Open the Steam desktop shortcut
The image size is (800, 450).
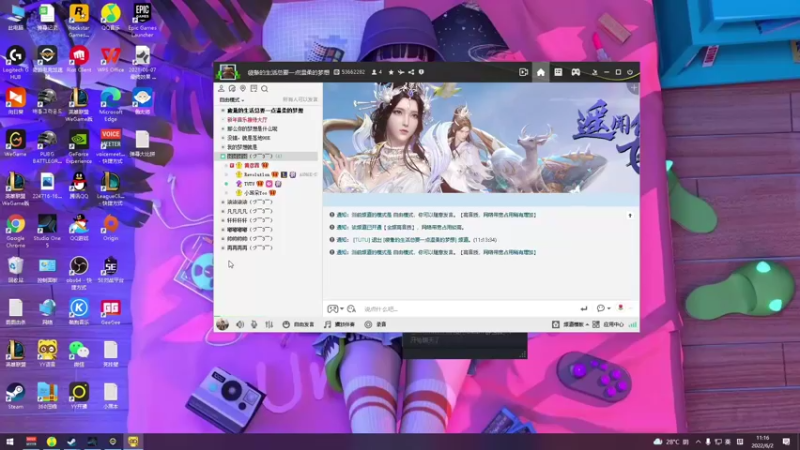coord(15,396)
